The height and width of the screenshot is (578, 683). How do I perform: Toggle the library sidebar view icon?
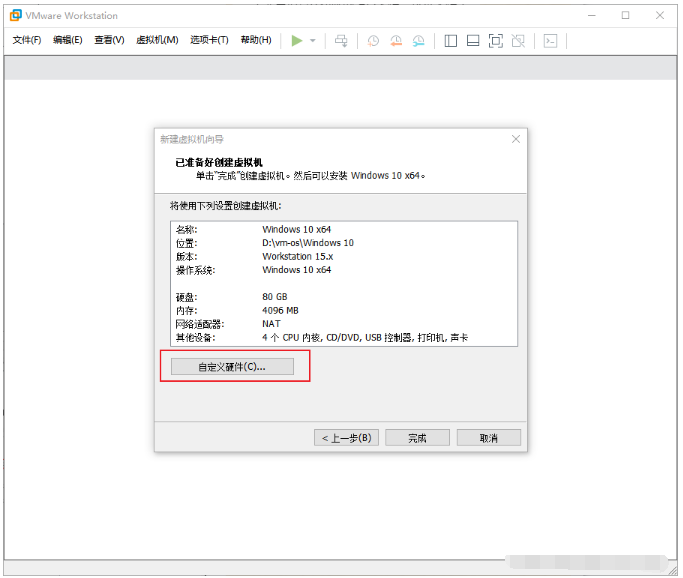pos(450,41)
